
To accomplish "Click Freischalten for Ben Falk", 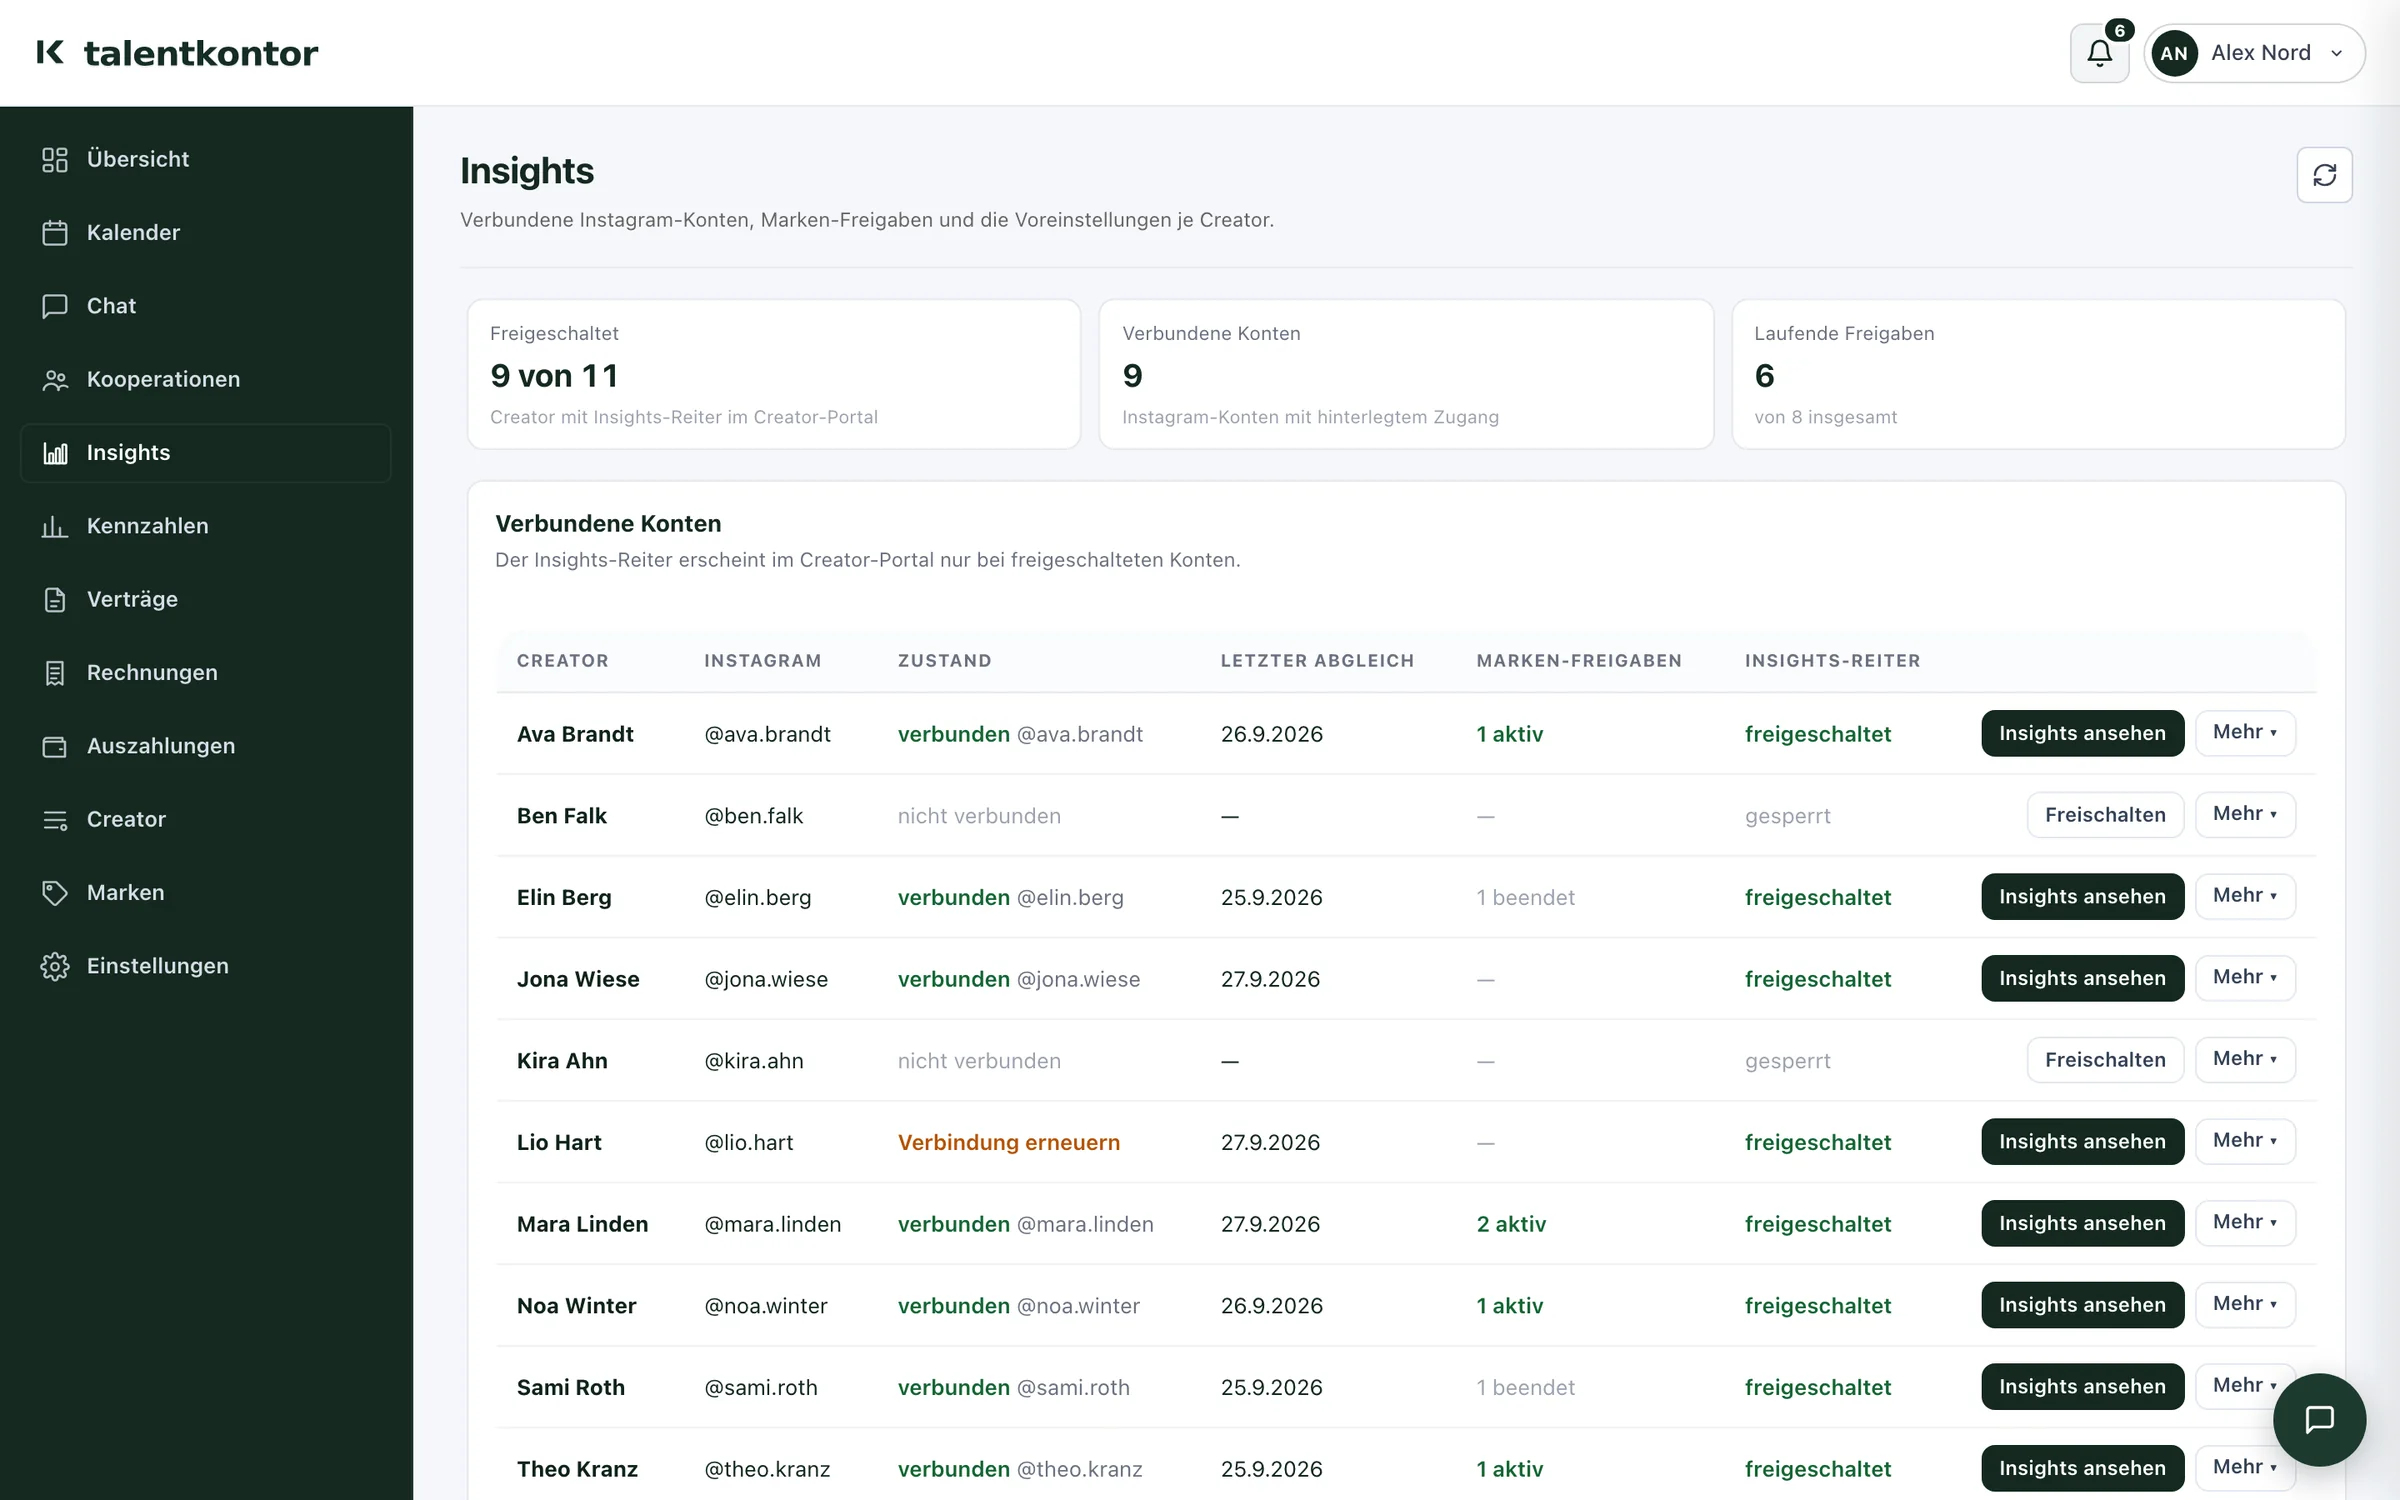I will pos(2105,814).
